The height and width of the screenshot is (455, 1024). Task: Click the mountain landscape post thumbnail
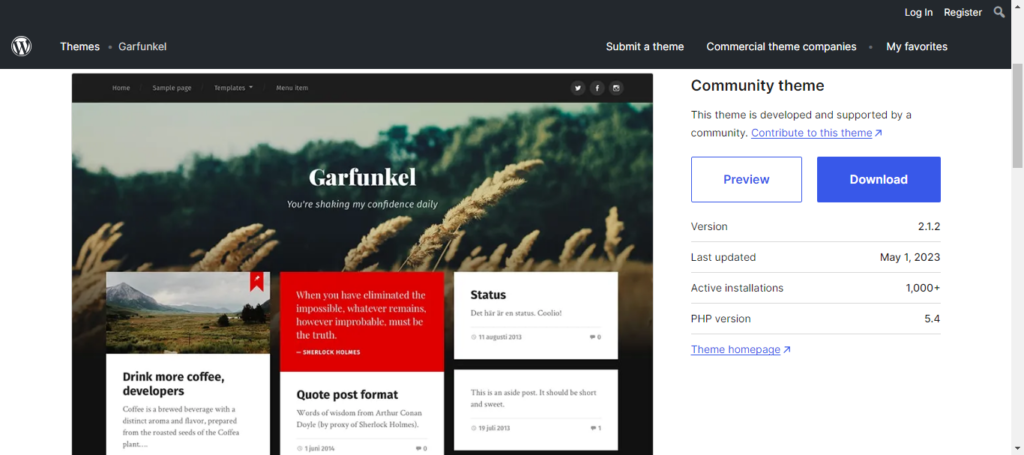coord(187,313)
